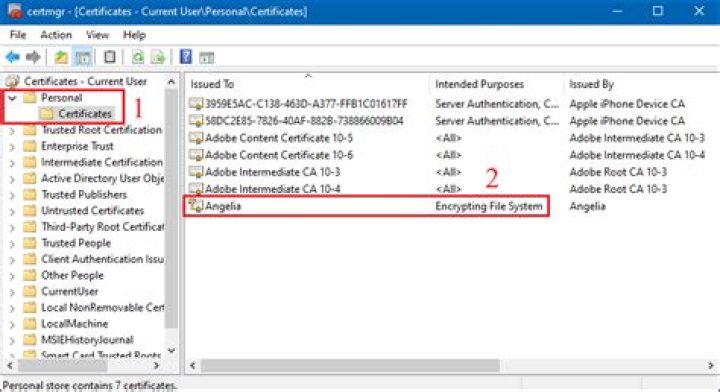Click tree pane horizontal scroll right arrow
Screen dimensions: 720x392
click(x=156, y=366)
